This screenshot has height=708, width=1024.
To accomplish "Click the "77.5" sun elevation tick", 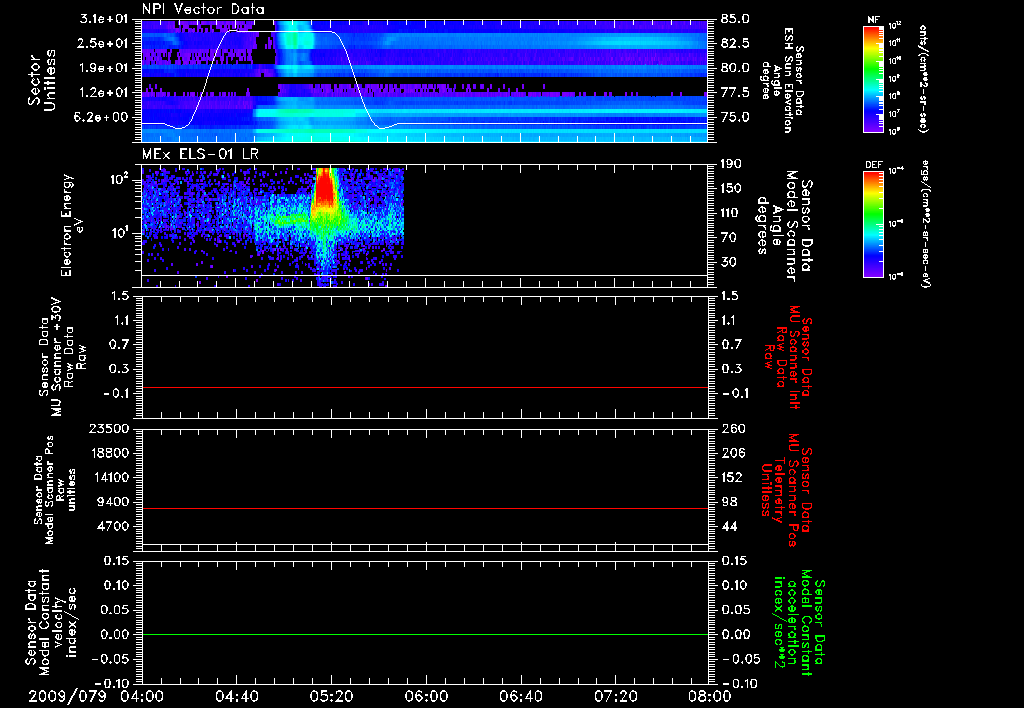I will (x=735, y=93).
